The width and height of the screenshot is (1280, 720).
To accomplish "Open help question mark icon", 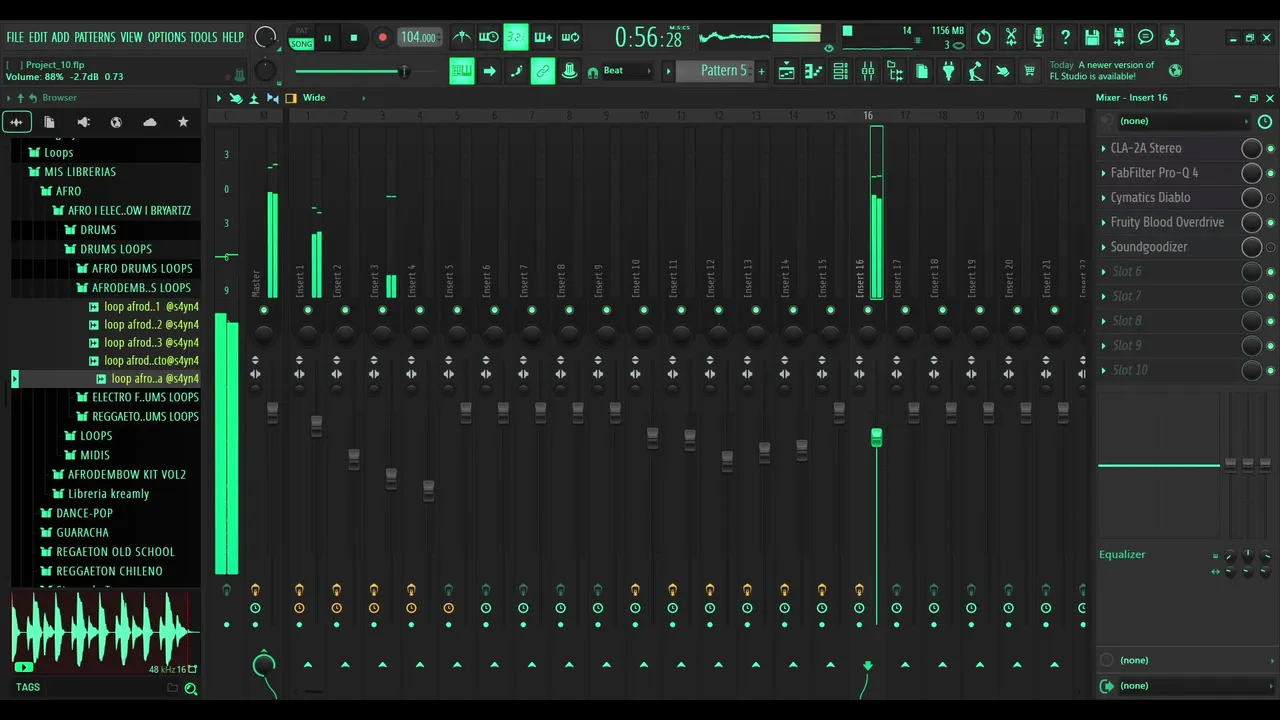I will pyautogui.click(x=1065, y=37).
